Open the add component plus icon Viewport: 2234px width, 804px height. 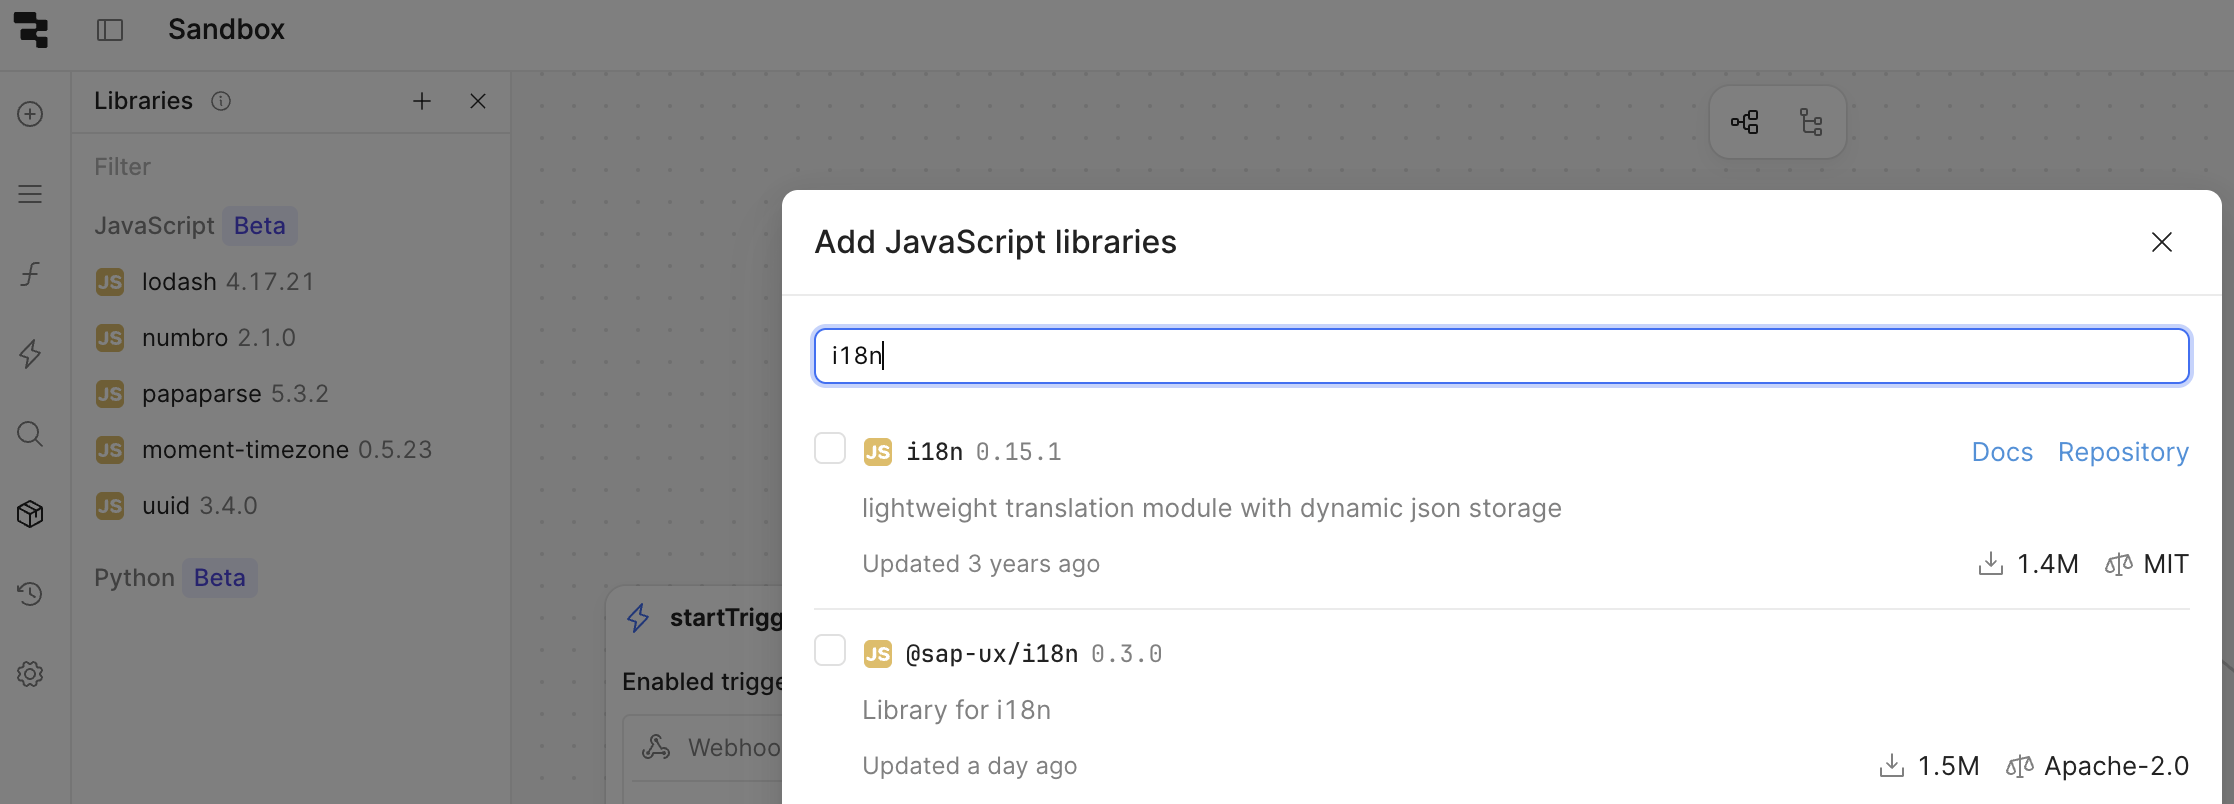click(30, 114)
